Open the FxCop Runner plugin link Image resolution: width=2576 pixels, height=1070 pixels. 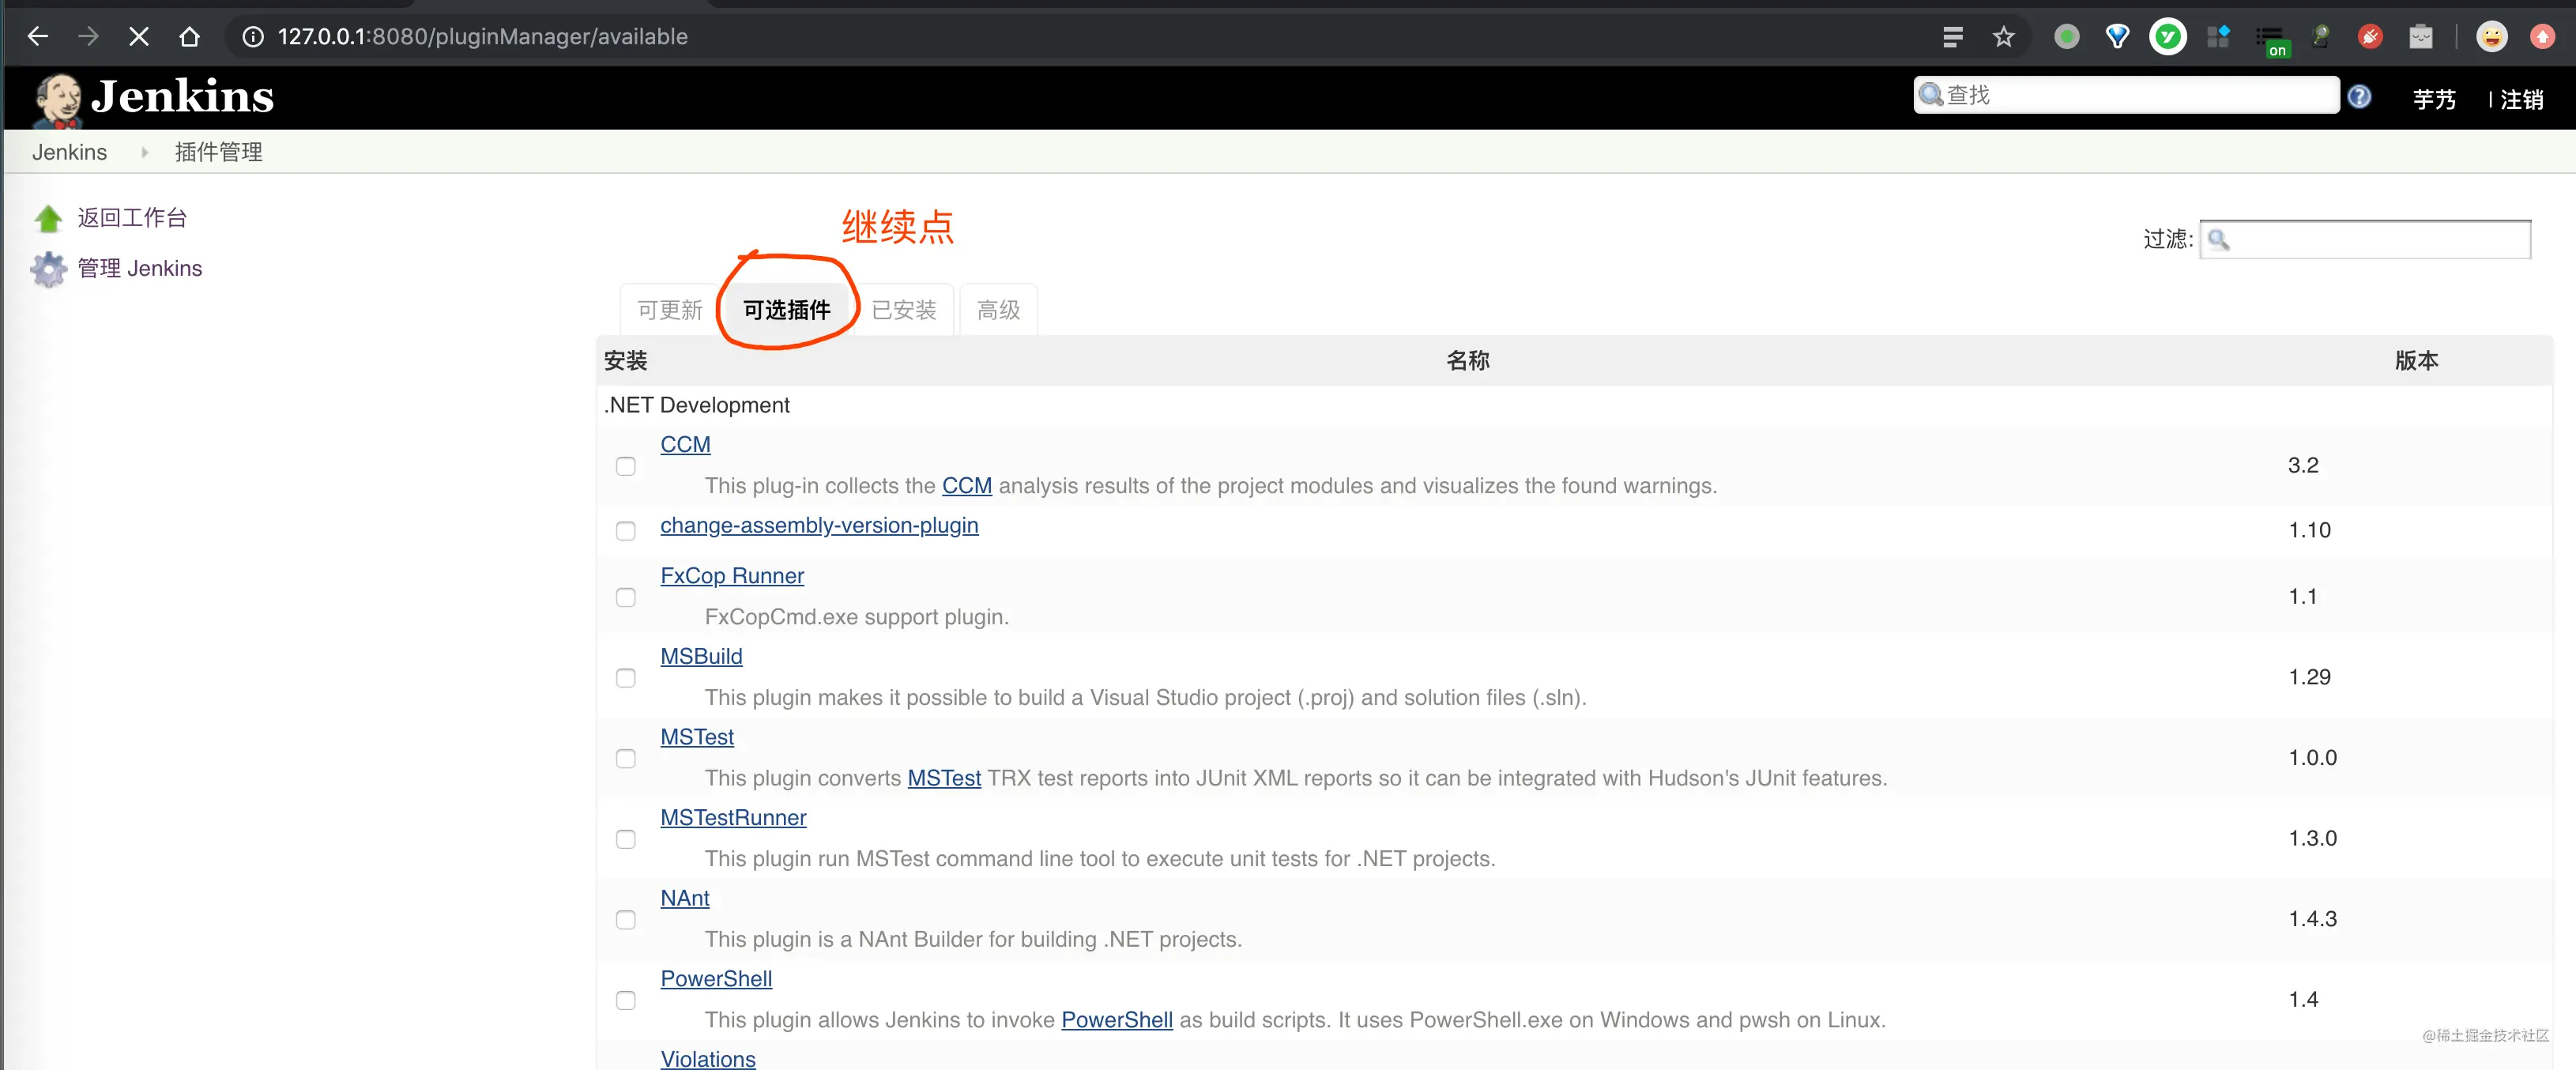click(732, 576)
